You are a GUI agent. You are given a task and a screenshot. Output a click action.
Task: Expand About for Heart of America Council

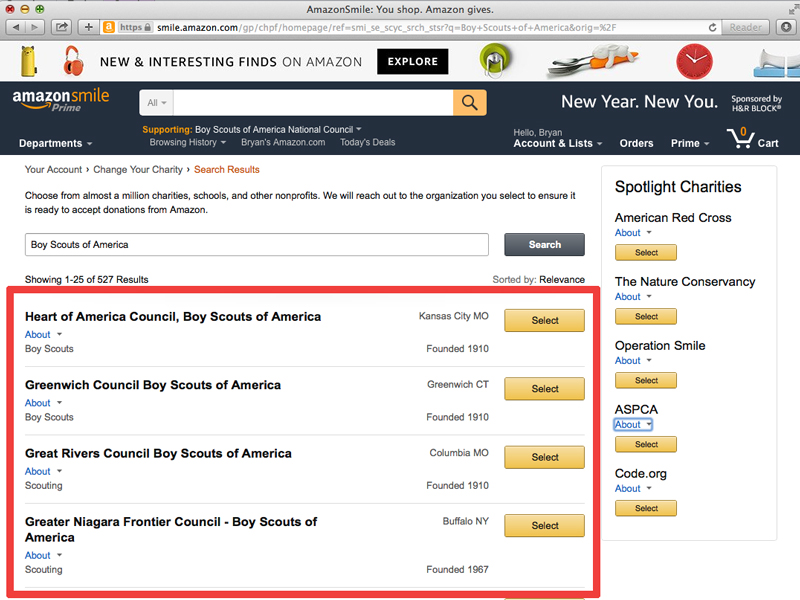point(43,335)
